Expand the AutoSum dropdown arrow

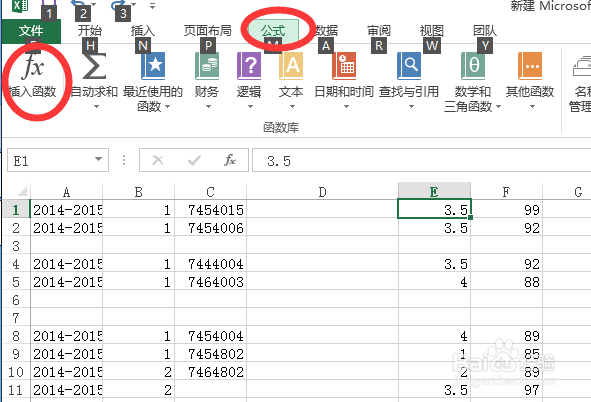click(x=96, y=107)
